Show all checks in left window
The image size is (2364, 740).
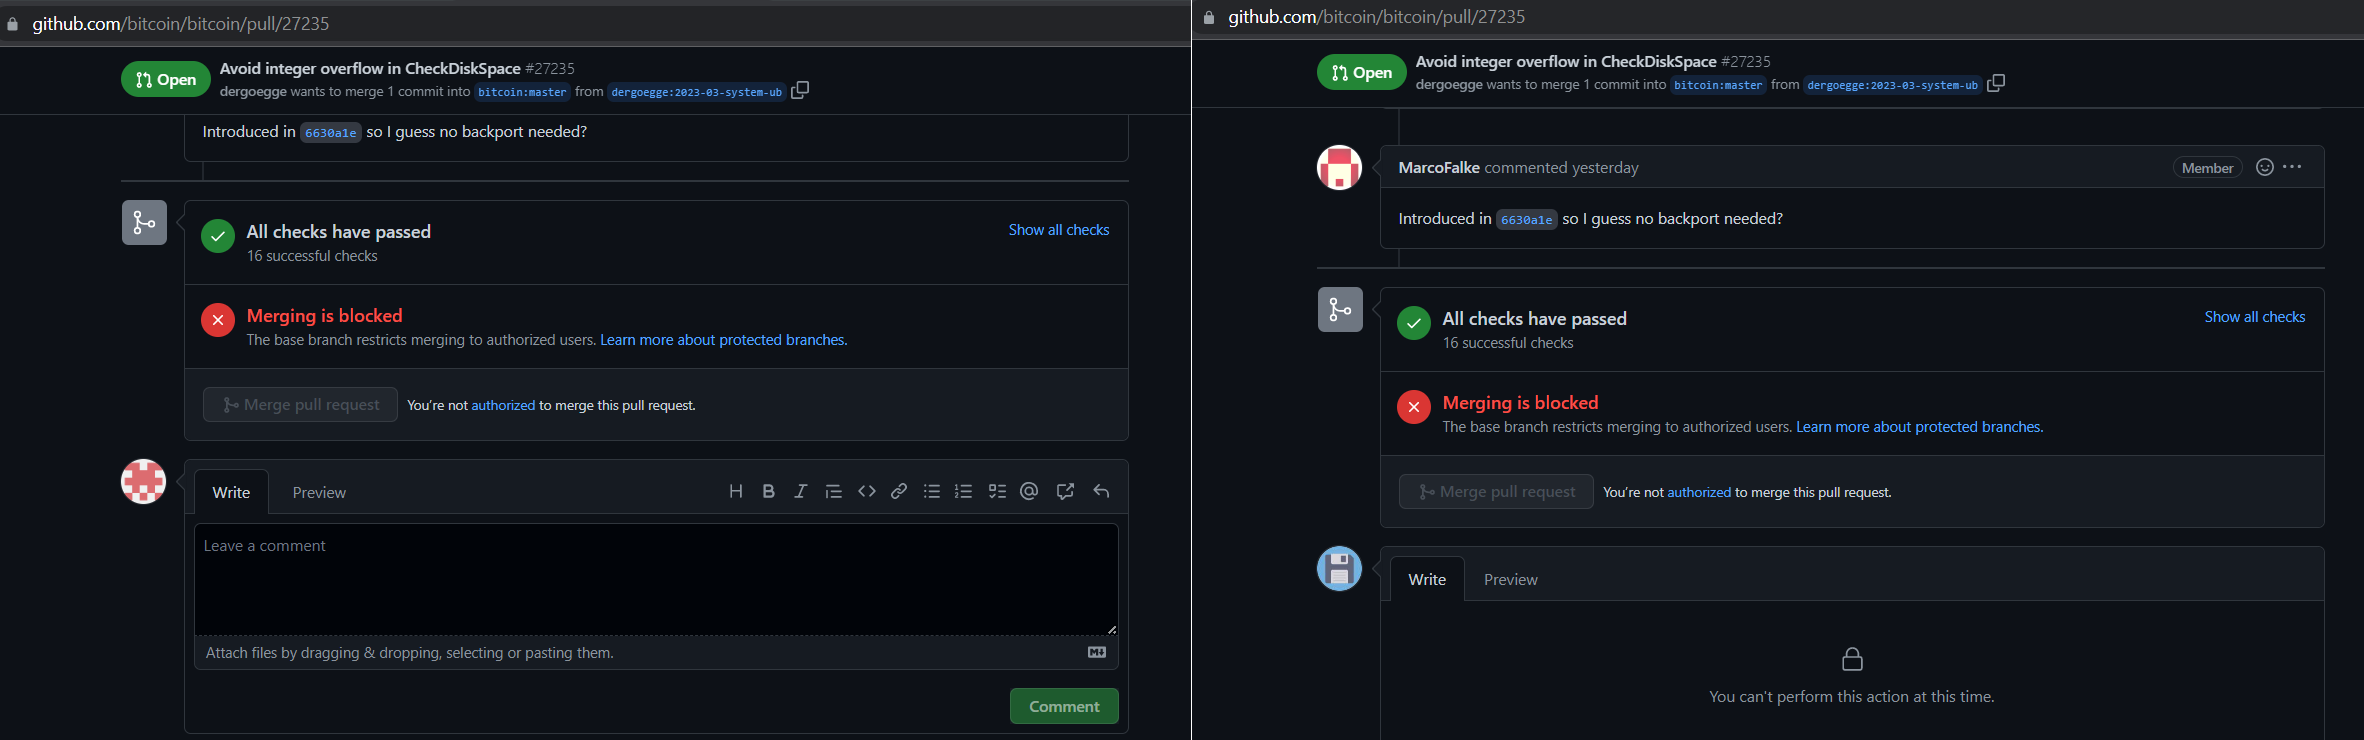[x=1059, y=229]
